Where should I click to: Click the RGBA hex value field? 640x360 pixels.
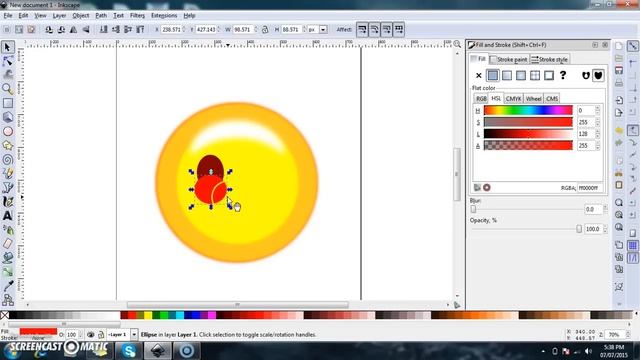click(589, 188)
